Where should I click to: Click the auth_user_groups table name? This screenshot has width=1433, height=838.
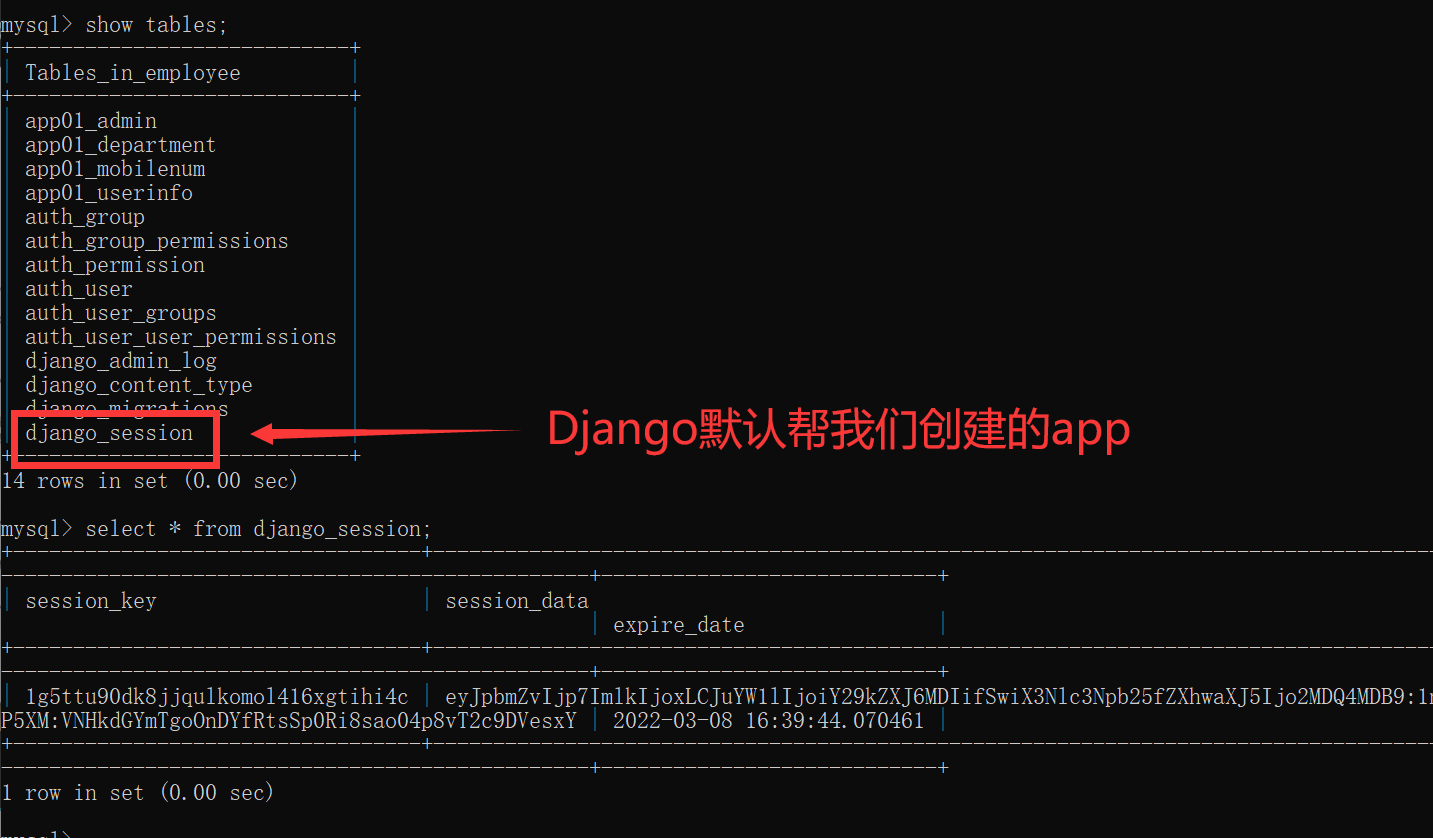(x=121, y=313)
